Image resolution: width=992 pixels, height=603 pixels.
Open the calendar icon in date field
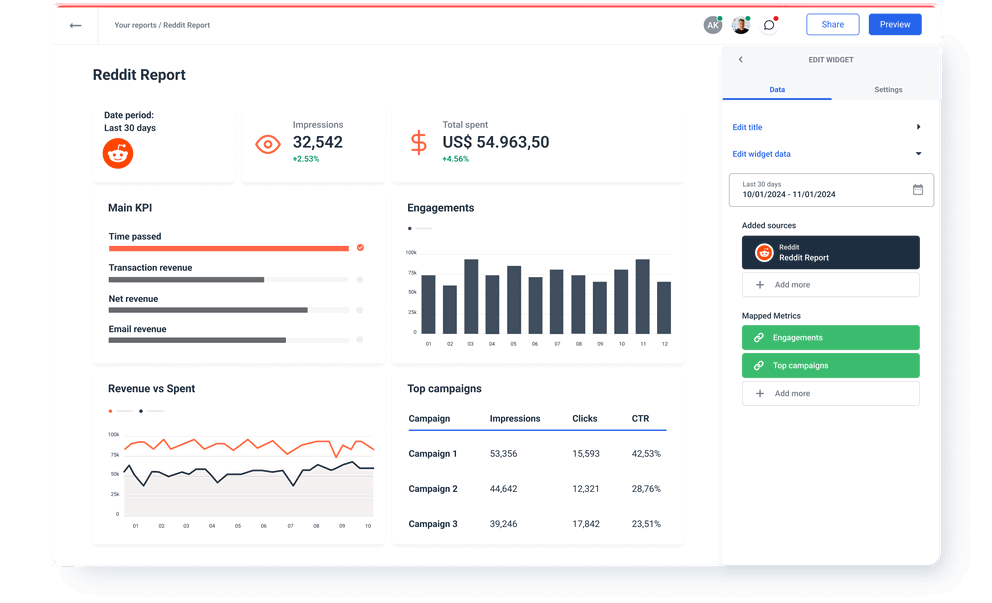[918, 189]
